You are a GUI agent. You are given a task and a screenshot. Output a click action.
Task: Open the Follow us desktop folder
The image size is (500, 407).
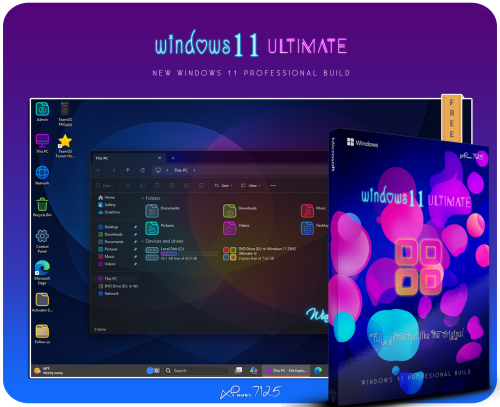coord(42,334)
